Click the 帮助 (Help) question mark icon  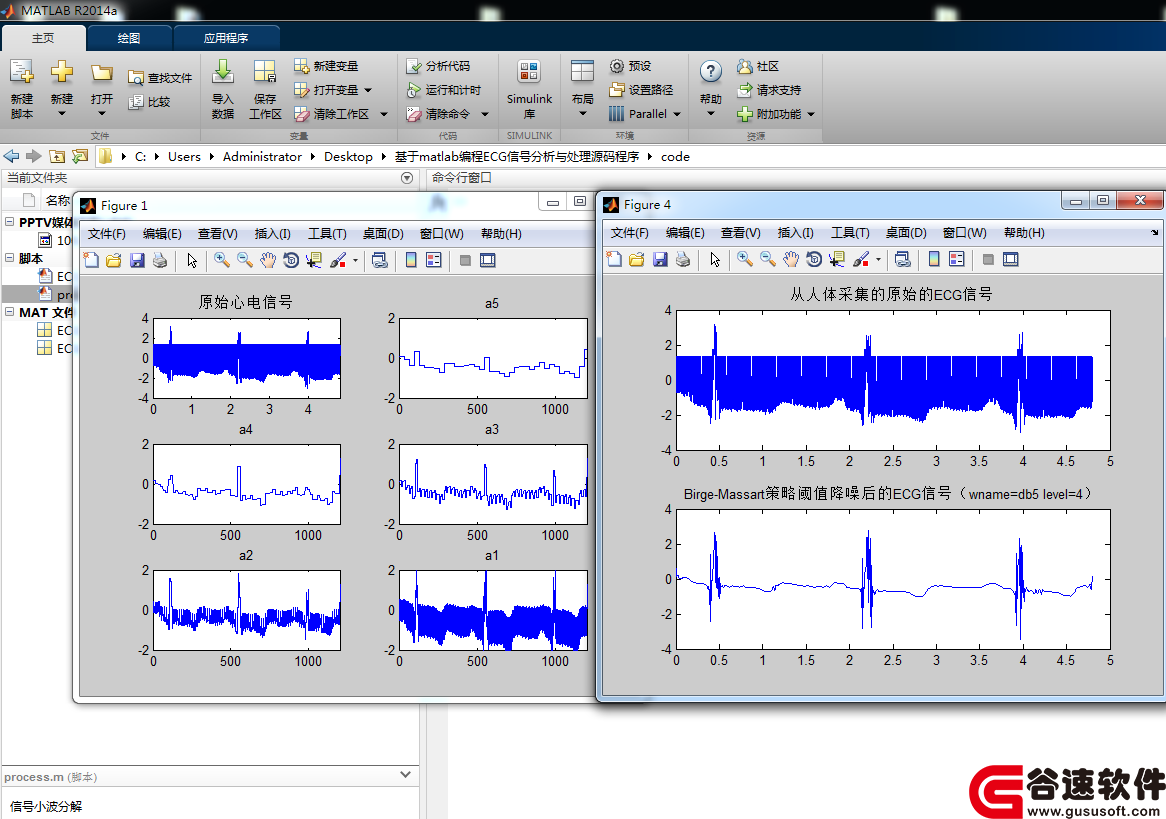[x=711, y=71]
